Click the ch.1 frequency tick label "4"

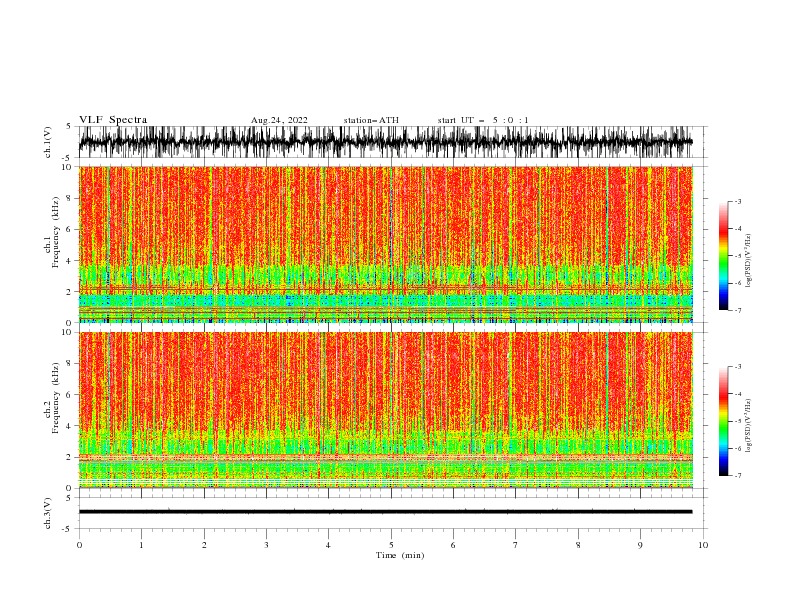click(x=71, y=261)
